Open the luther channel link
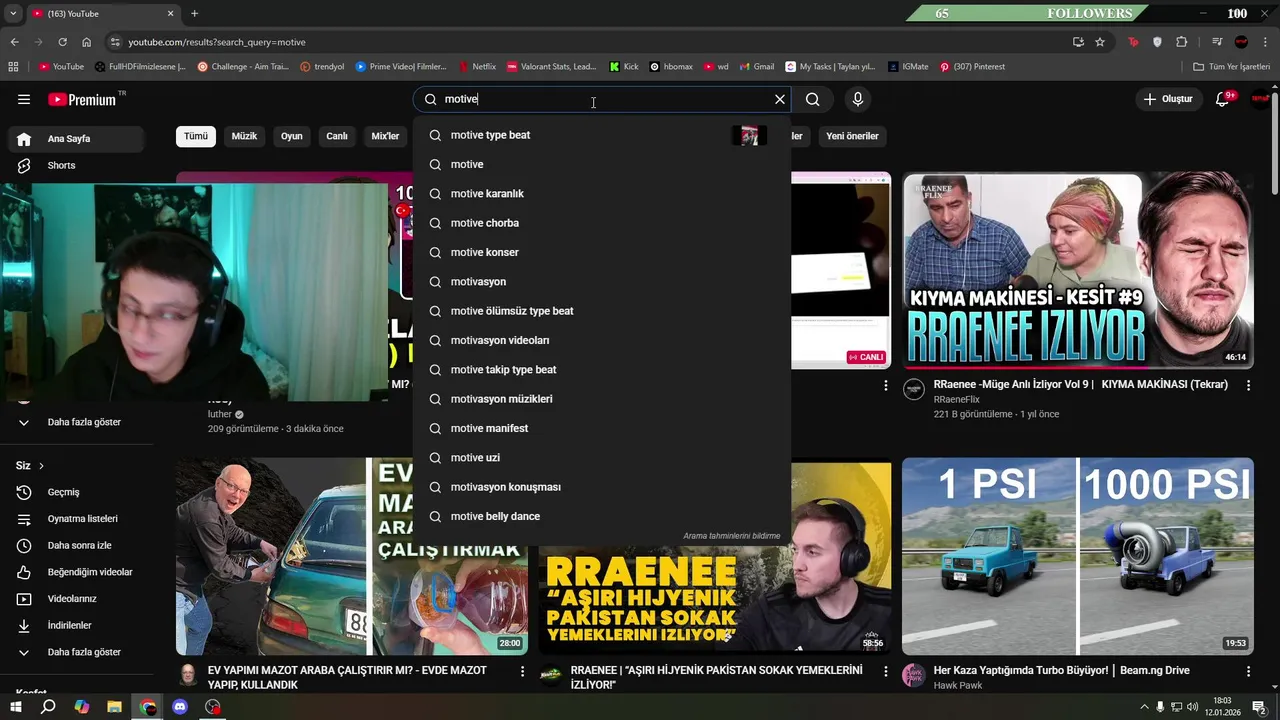This screenshot has height=720, width=1280. click(x=220, y=414)
